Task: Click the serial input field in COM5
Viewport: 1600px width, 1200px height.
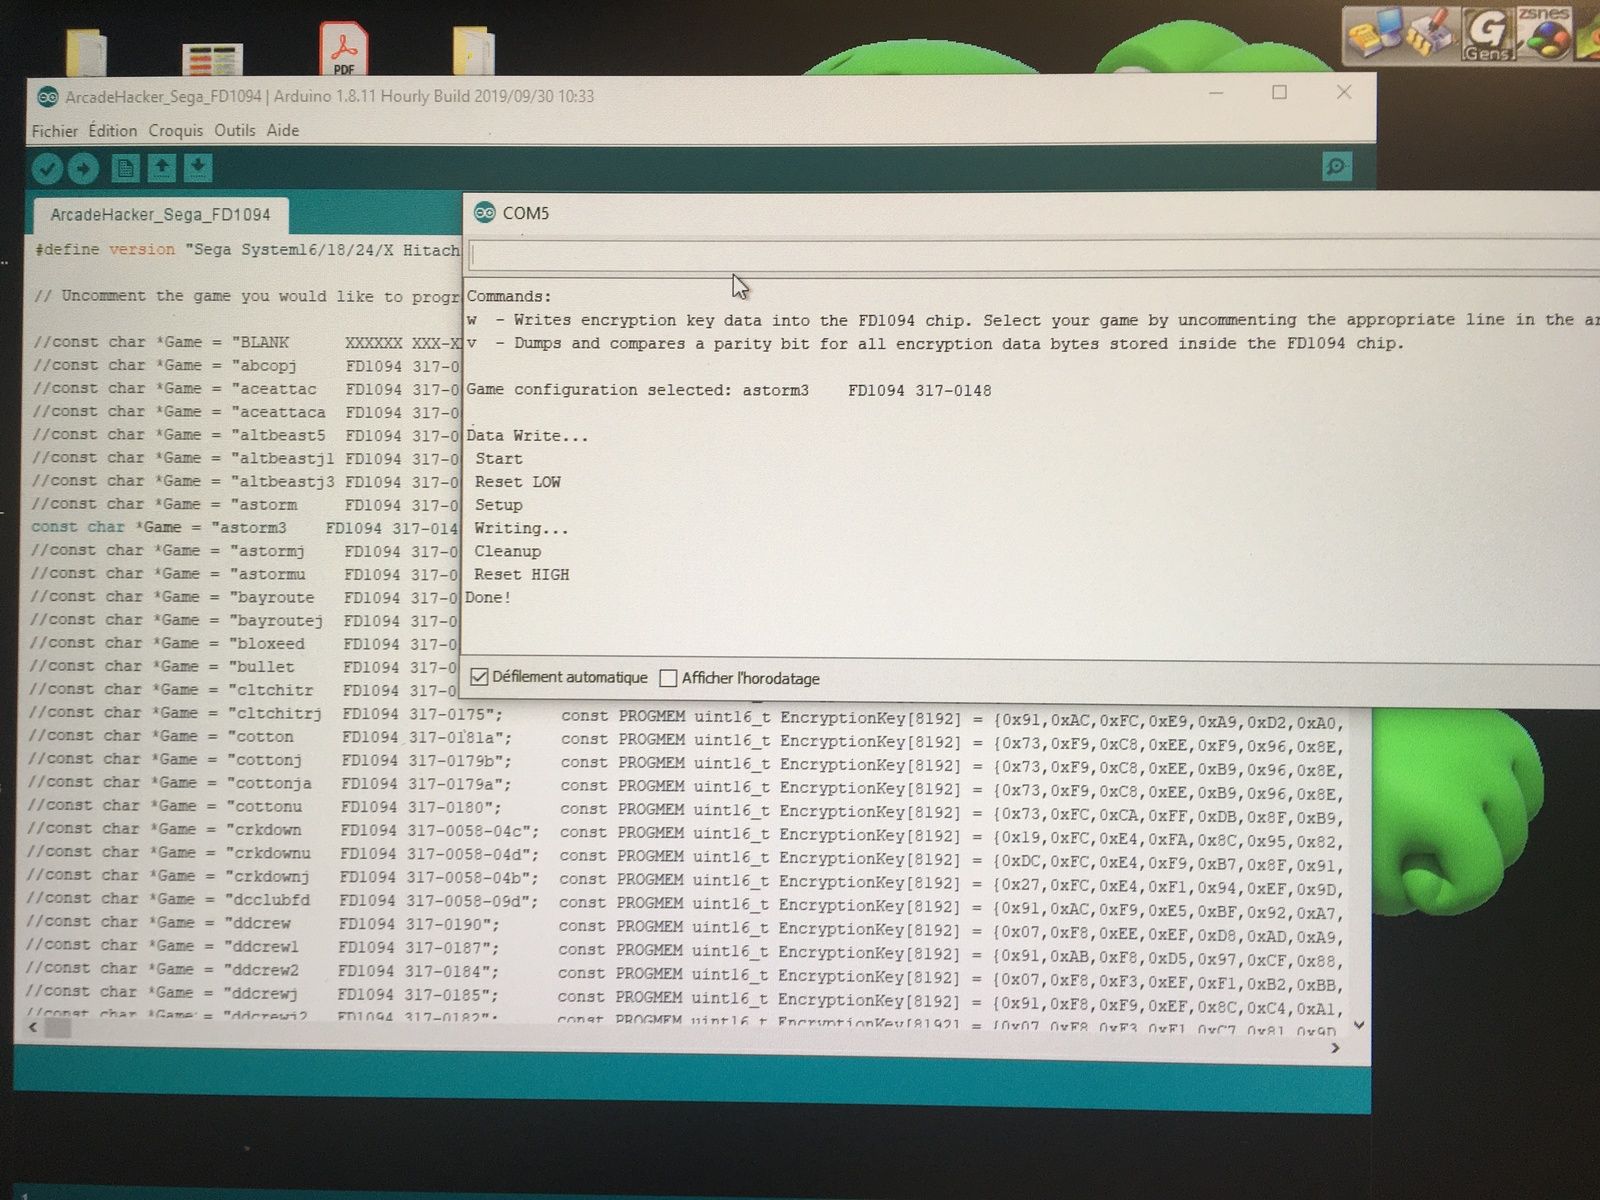Action: [x=1034, y=255]
